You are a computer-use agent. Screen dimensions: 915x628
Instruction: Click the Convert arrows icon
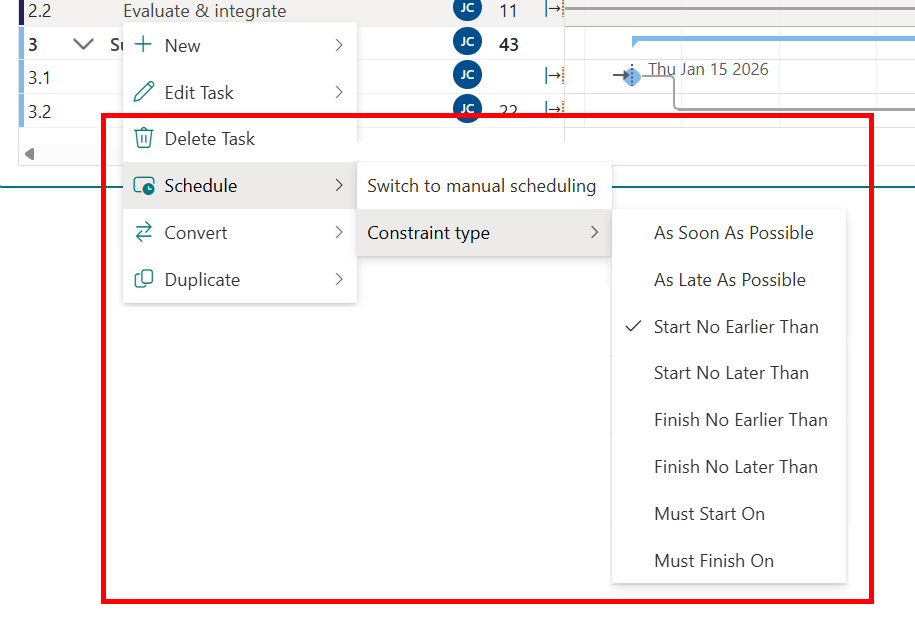(x=144, y=232)
